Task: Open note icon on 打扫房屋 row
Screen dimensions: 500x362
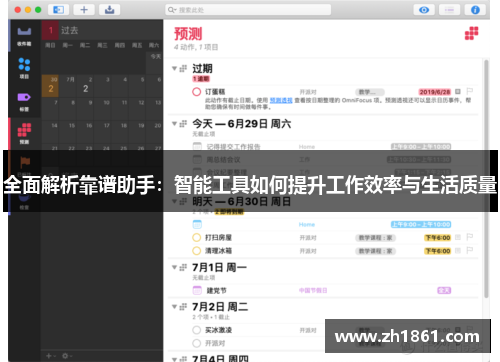Action: [458, 237]
